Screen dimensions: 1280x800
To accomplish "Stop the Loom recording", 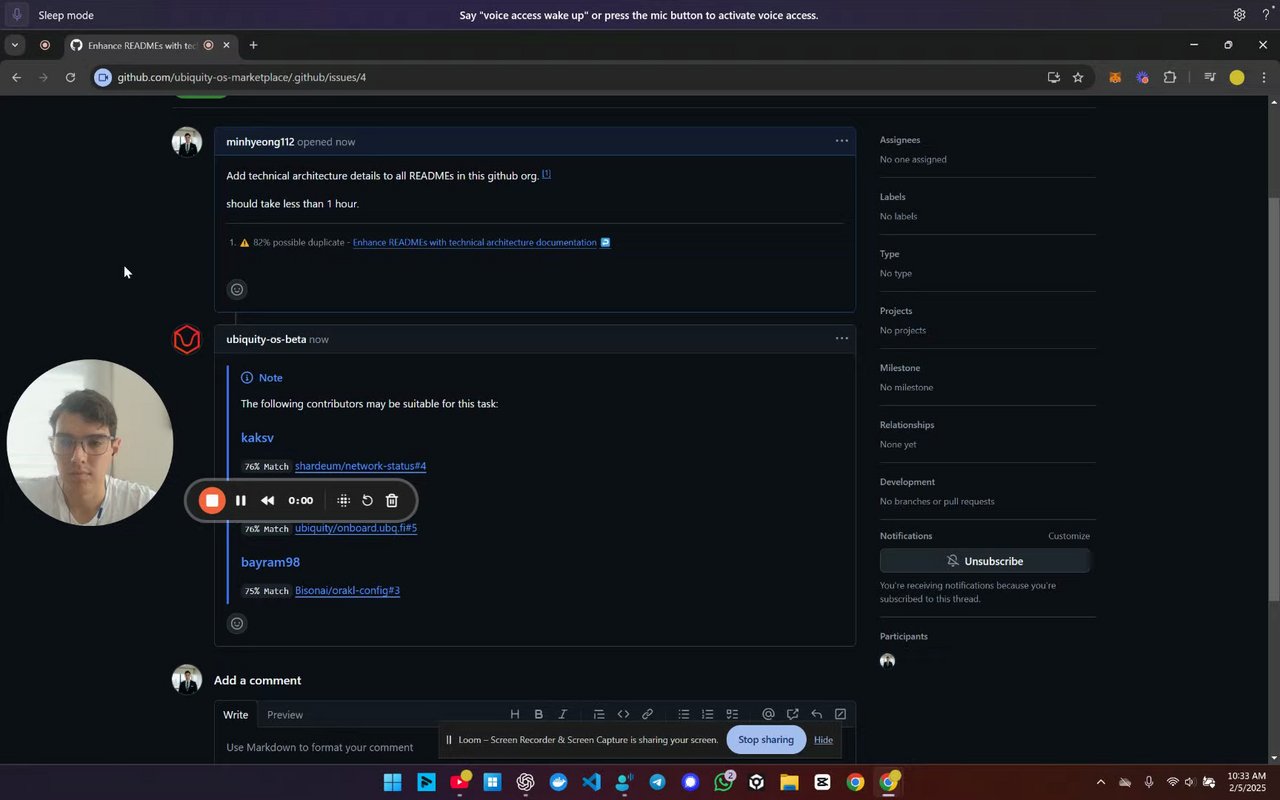I will pyautogui.click(x=212, y=500).
